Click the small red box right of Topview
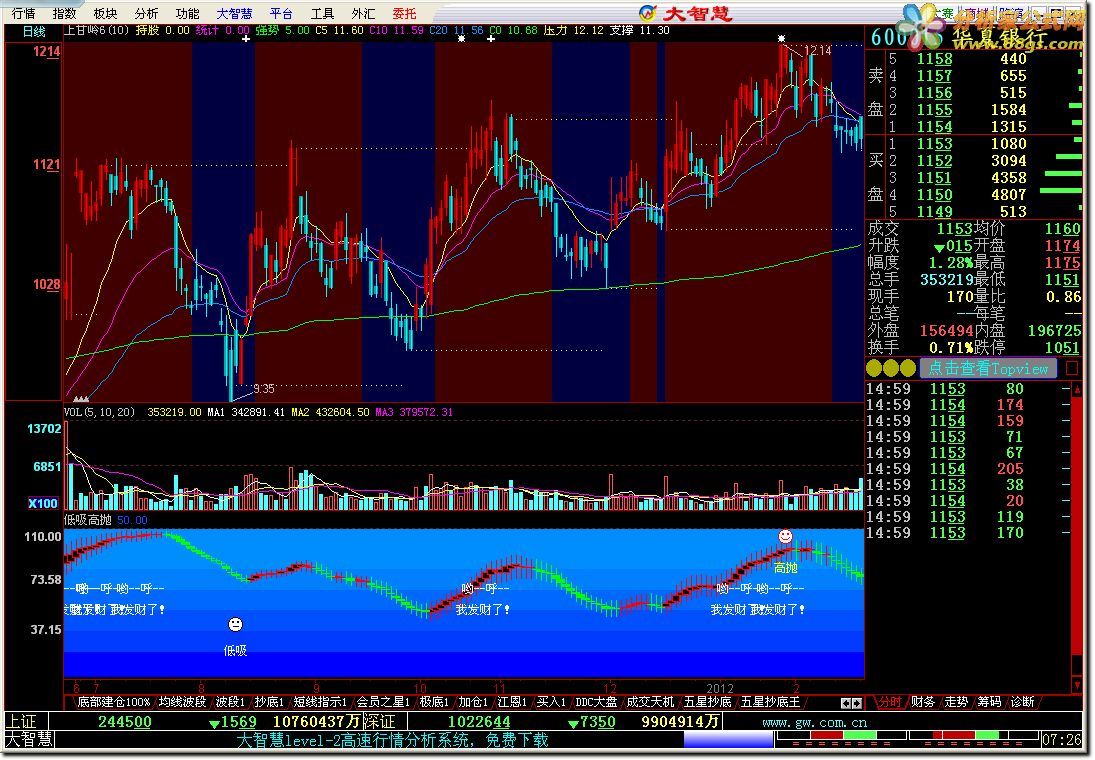 (x=1072, y=368)
